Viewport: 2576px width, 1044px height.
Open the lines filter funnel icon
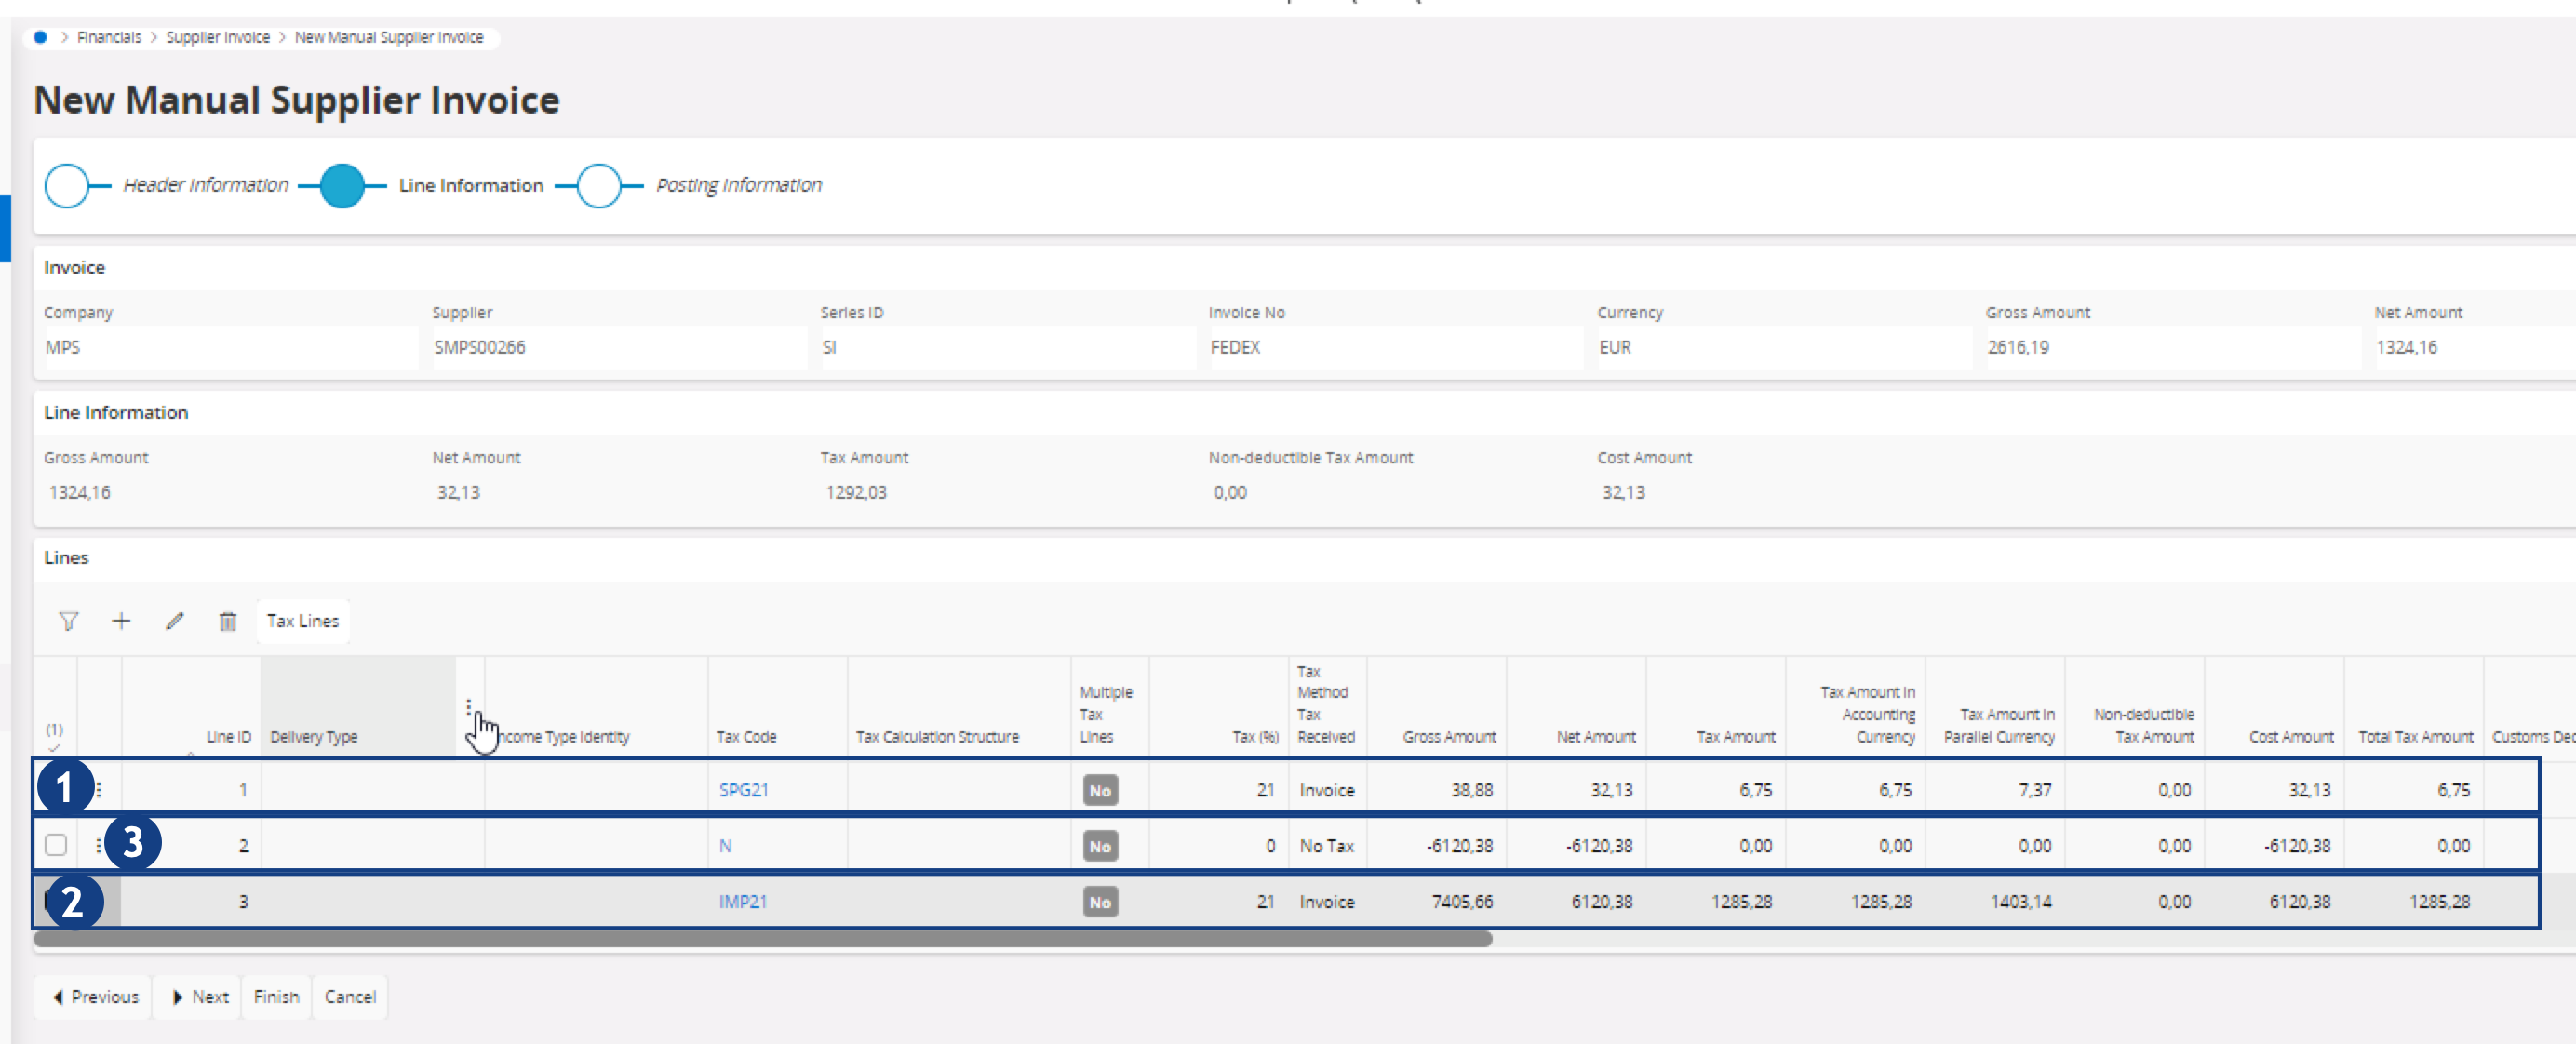point(68,621)
